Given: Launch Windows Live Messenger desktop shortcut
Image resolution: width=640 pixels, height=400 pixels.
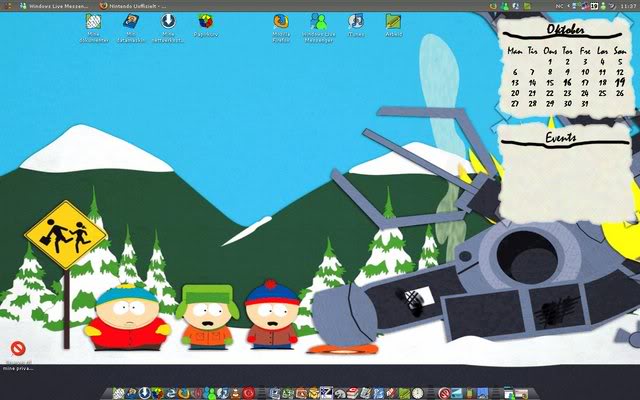Looking at the screenshot, I should click(x=319, y=27).
